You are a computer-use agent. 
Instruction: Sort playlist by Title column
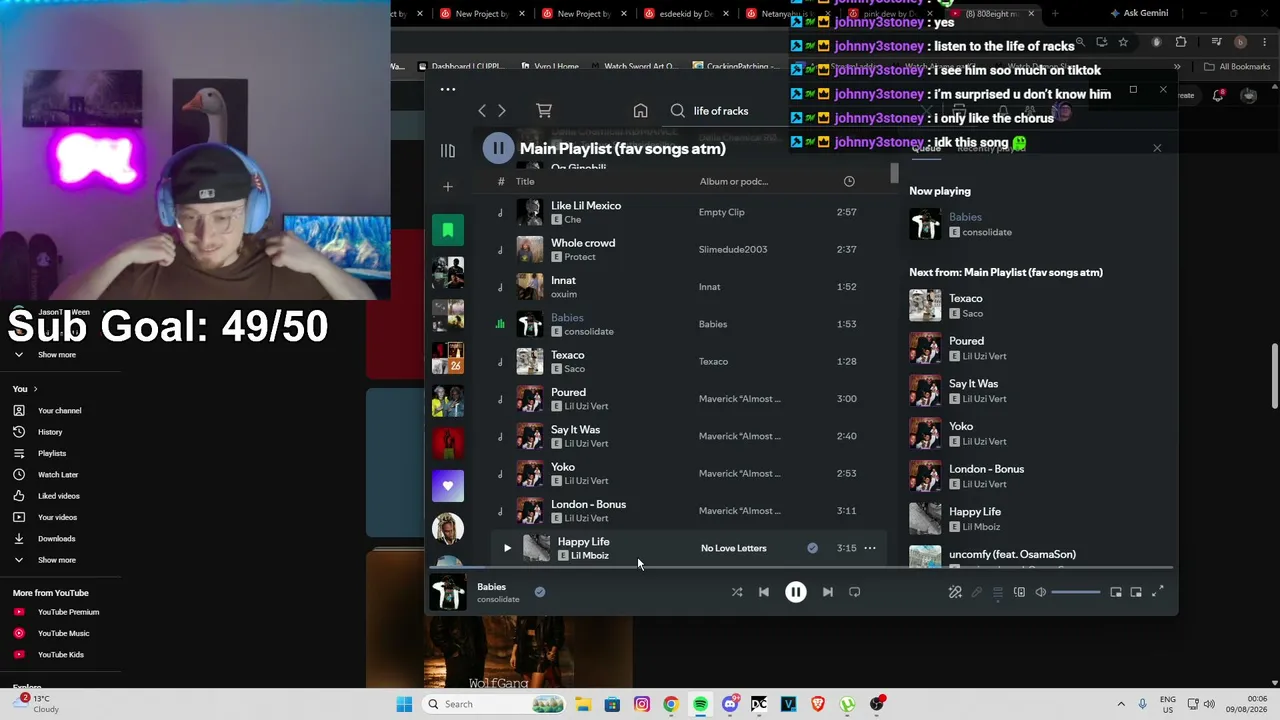525,181
